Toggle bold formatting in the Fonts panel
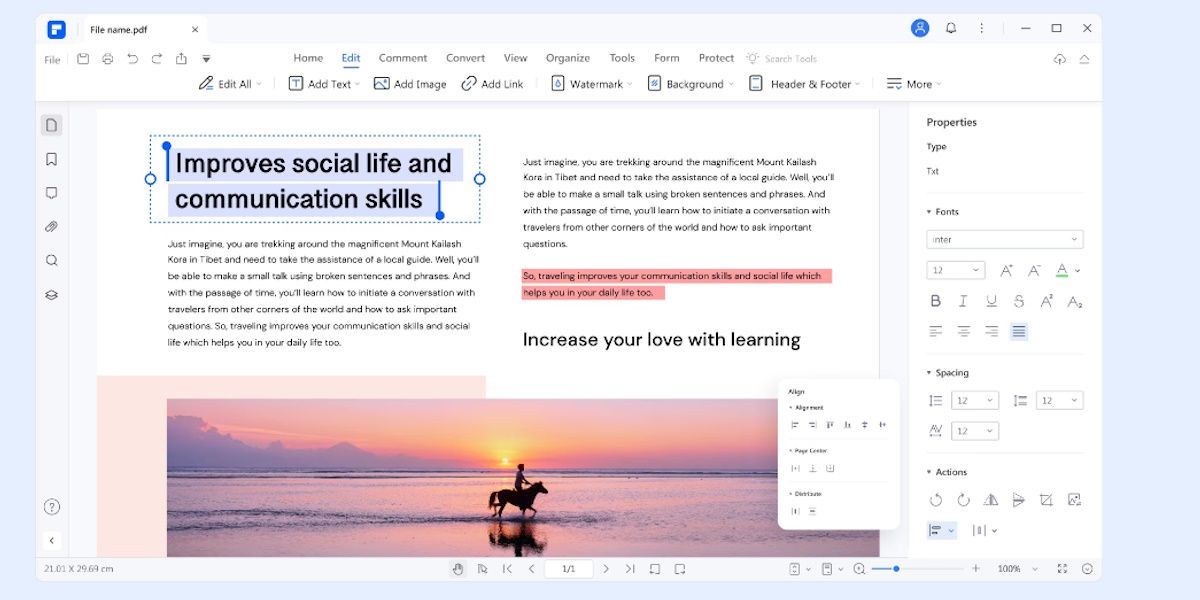This screenshot has width=1200, height=600. tap(935, 300)
